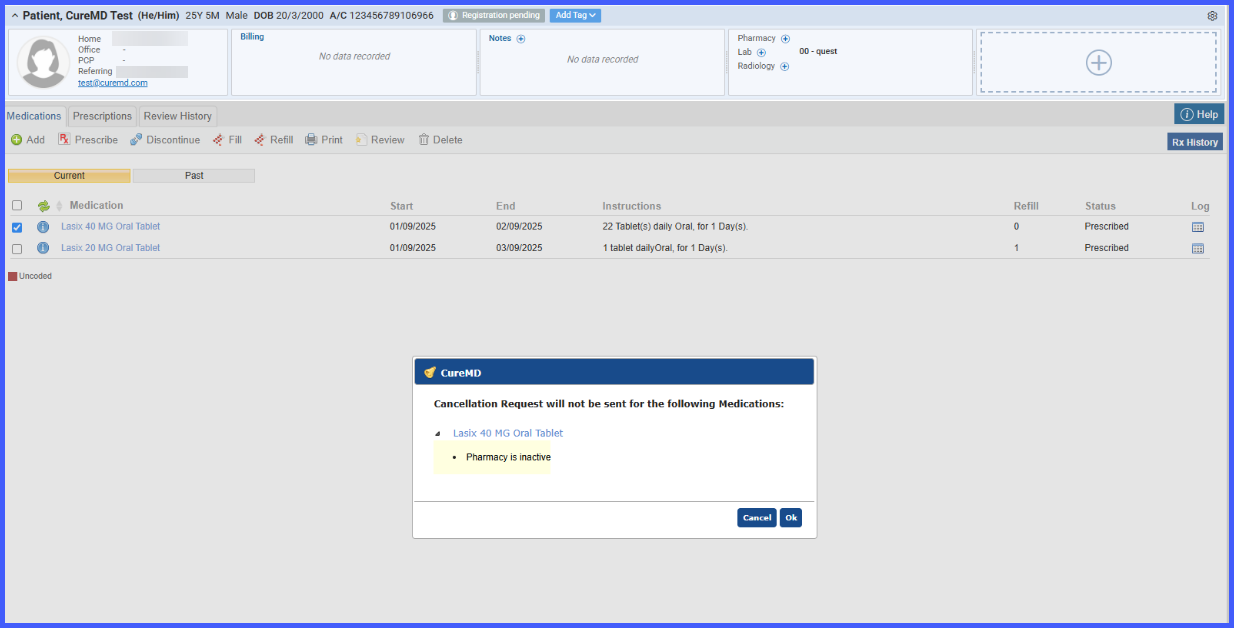Collapse the patient header chevron
Image resolution: width=1234 pixels, height=628 pixels.
click(15, 16)
